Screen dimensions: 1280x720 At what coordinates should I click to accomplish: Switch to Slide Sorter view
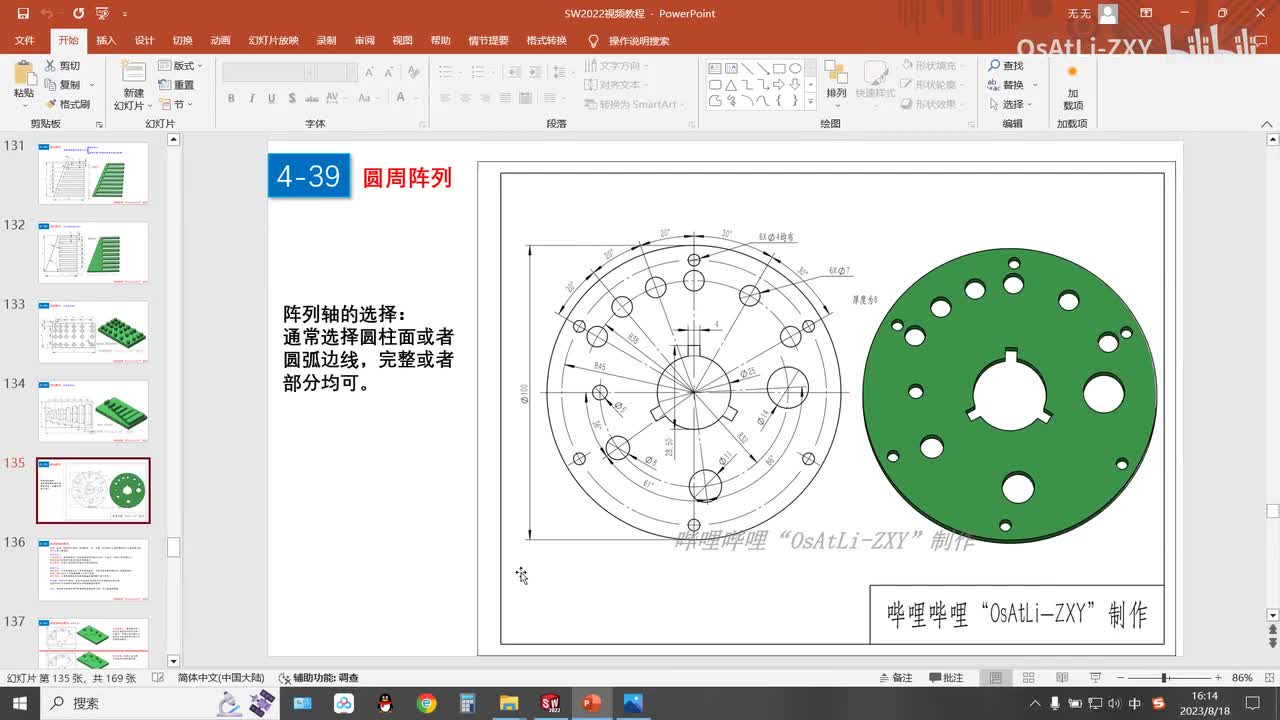(x=1029, y=678)
